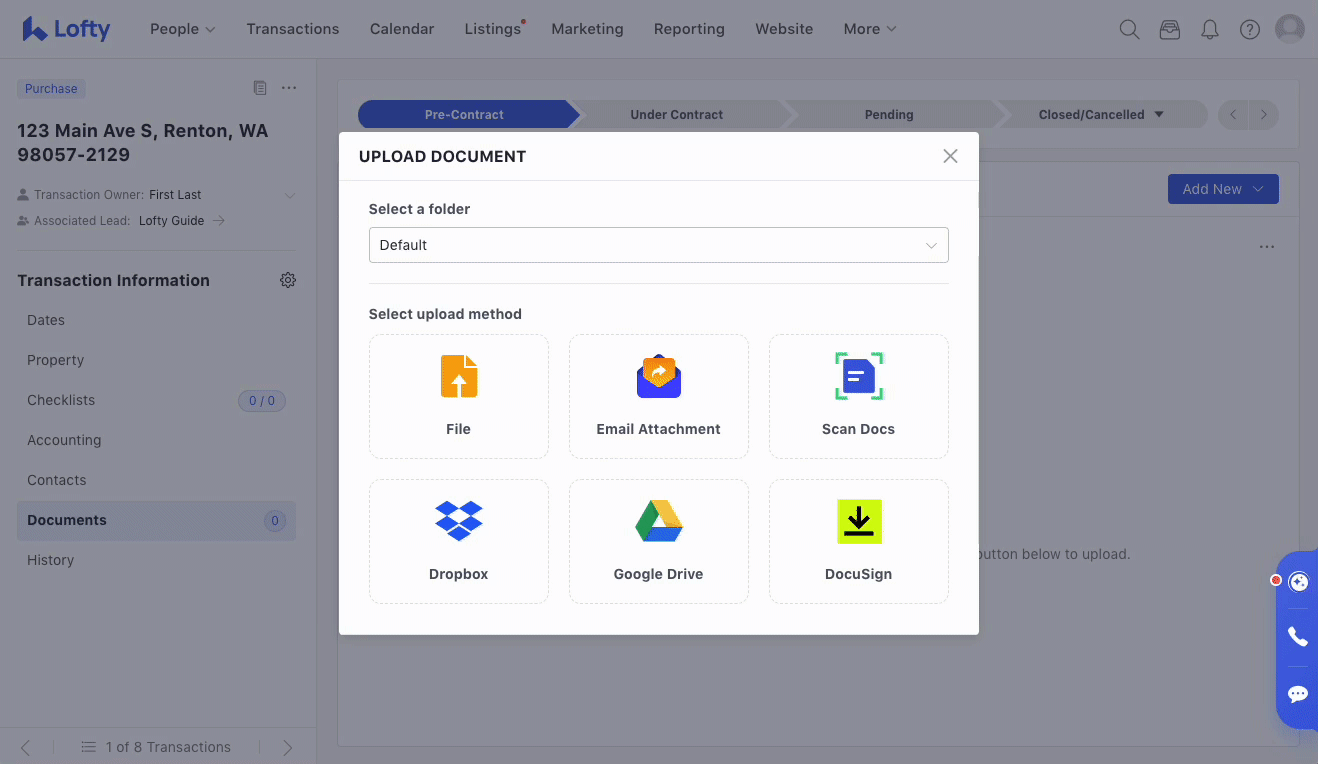The width and height of the screenshot is (1318, 764).
Task: Open the transaction notes icon
Action: [x=260, y=88]
